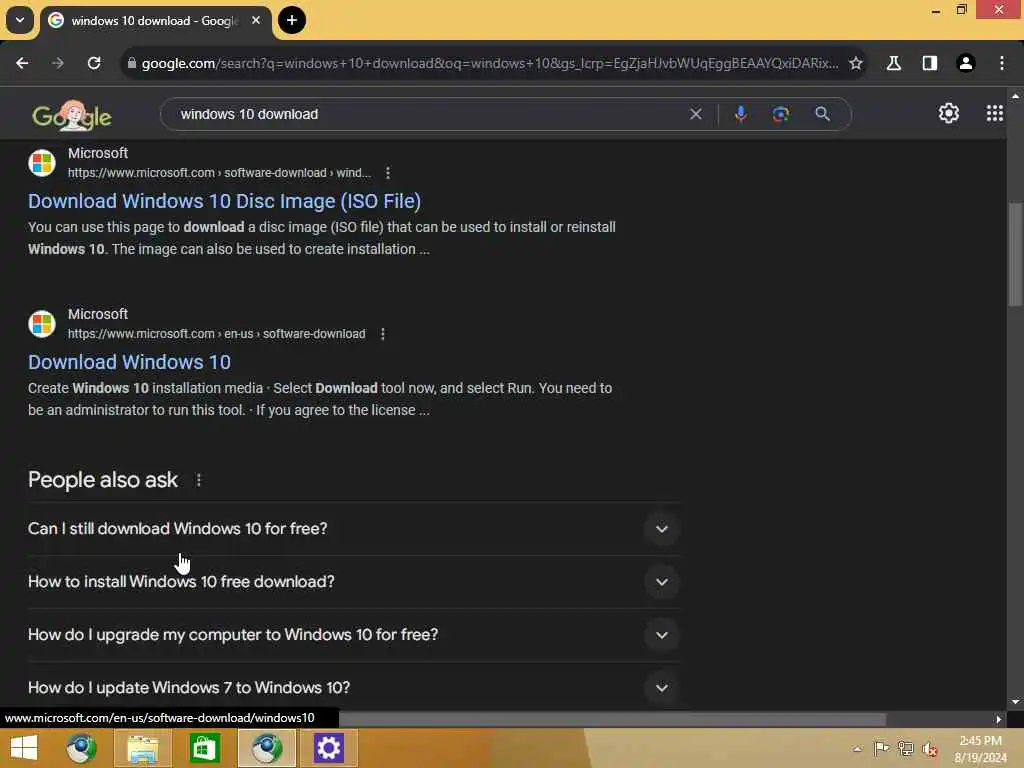Screen dimensions: 1024x768
Task: Open the network tray icon
Action: click(x=905, y=748)
